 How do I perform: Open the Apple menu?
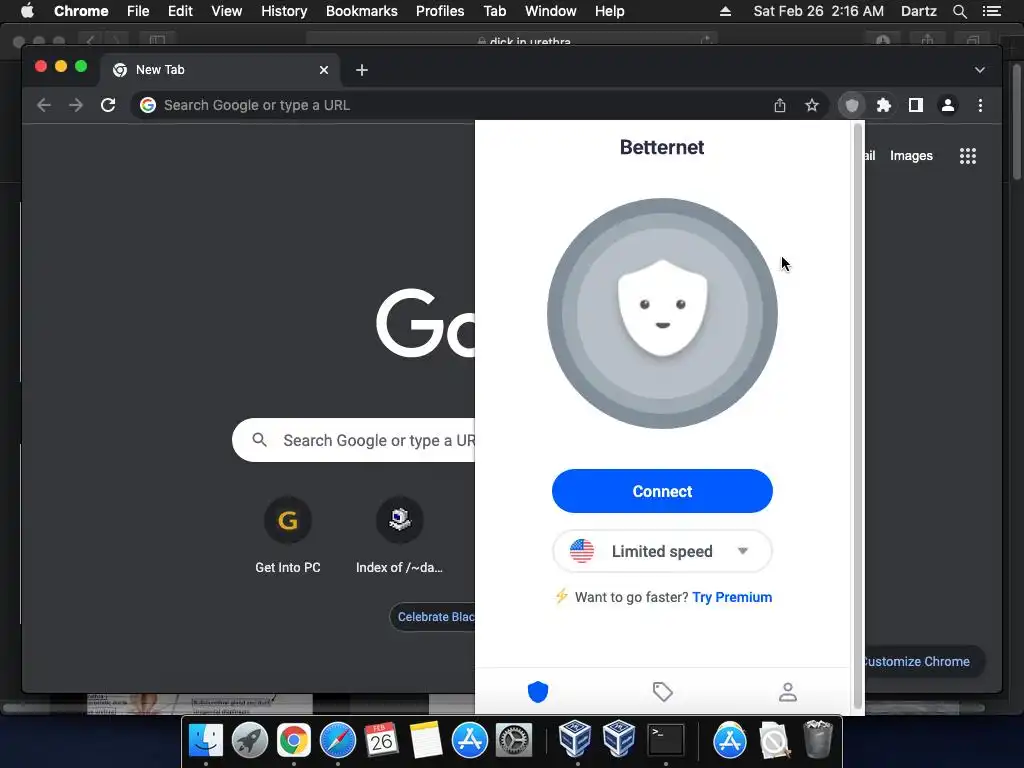coord(27,11)
